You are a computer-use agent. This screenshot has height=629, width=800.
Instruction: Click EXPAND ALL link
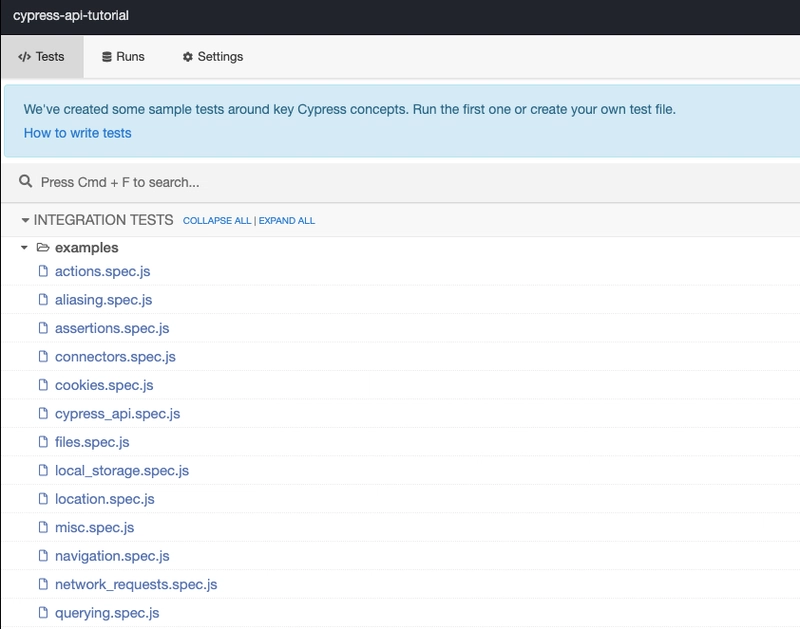287,220
